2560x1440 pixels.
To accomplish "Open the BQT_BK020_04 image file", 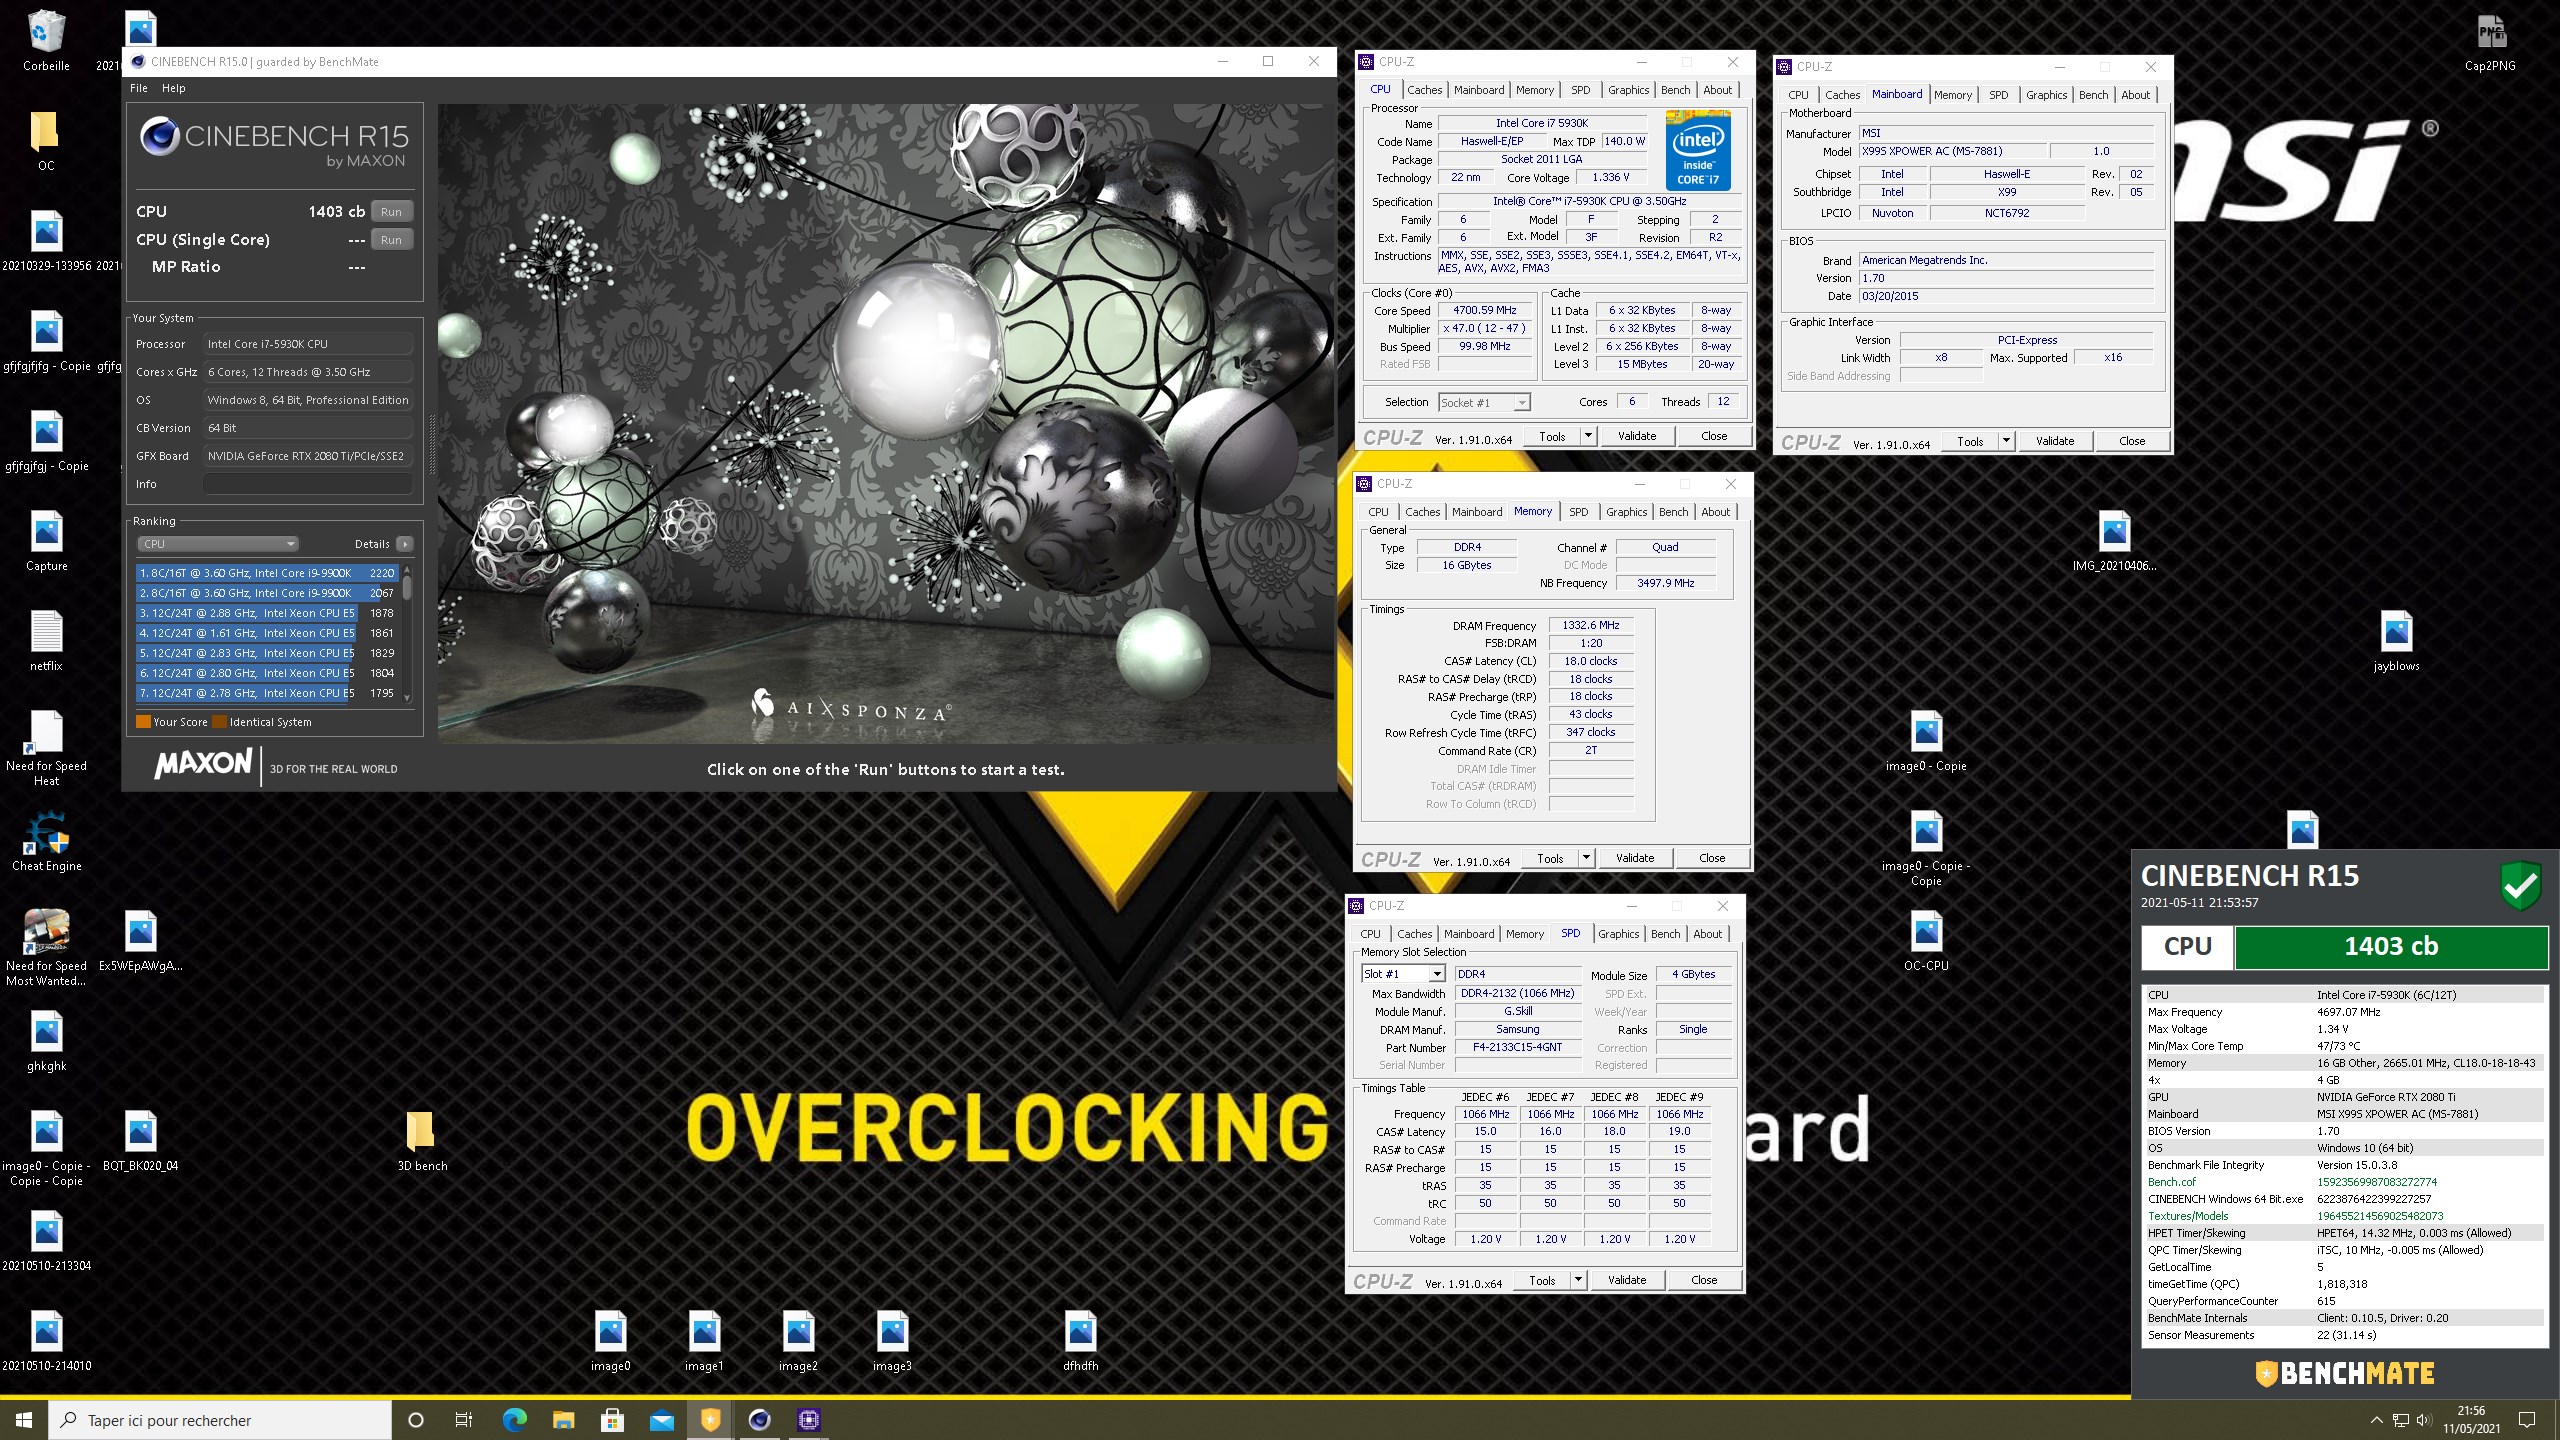I will (x=140, y=1141).
